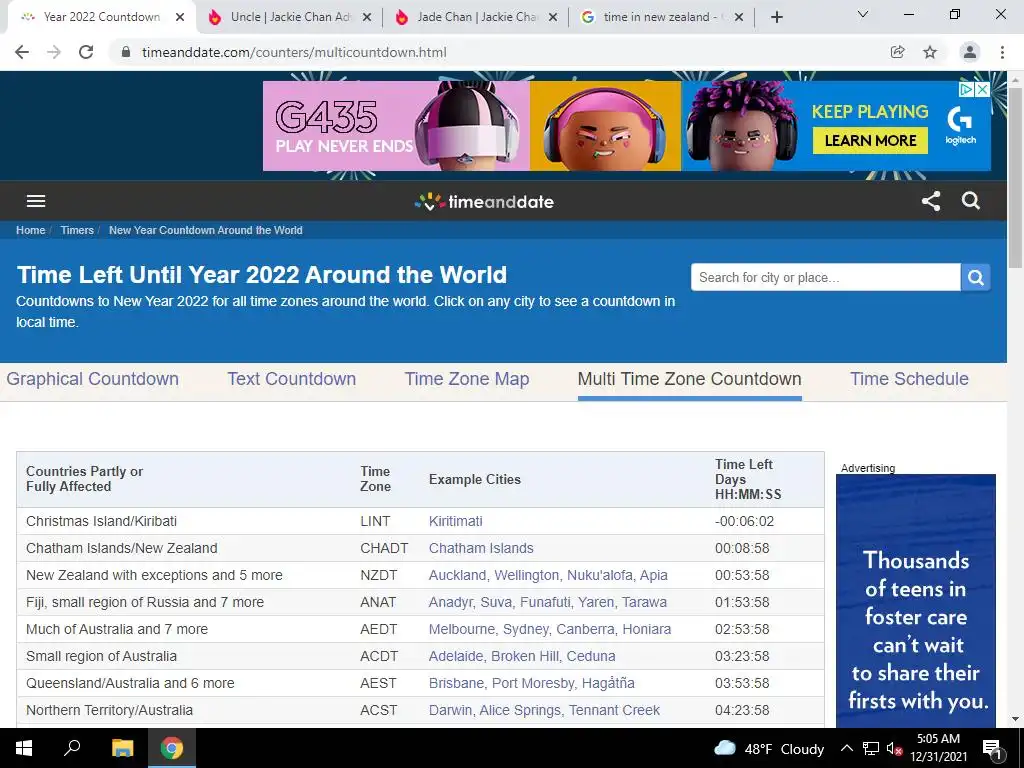
Task: Click Home breadcrumb link
Action: point(31,230)
